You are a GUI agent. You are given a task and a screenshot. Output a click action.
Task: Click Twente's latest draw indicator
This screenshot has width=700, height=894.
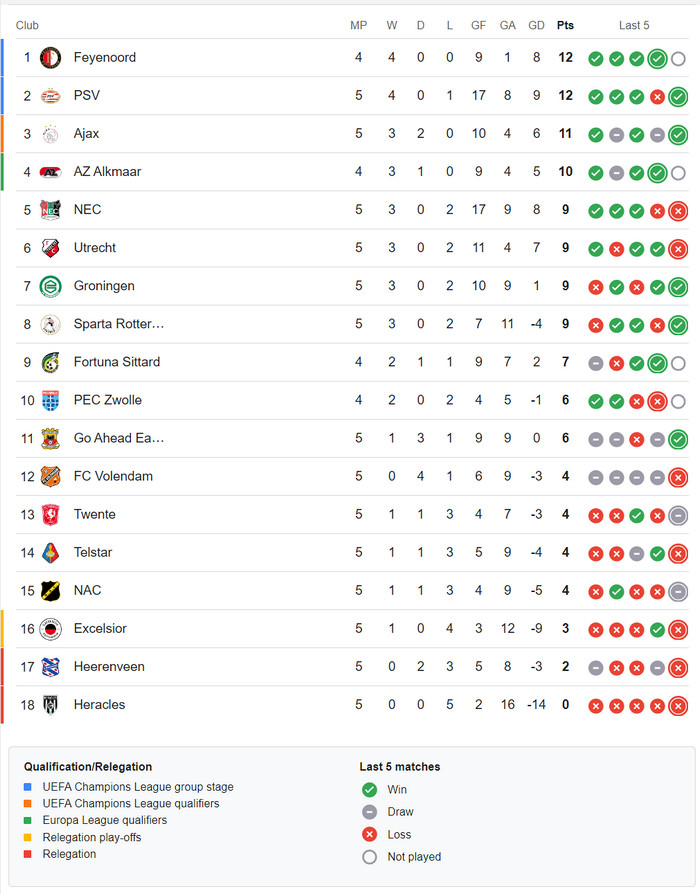click(x=678, y=515)
